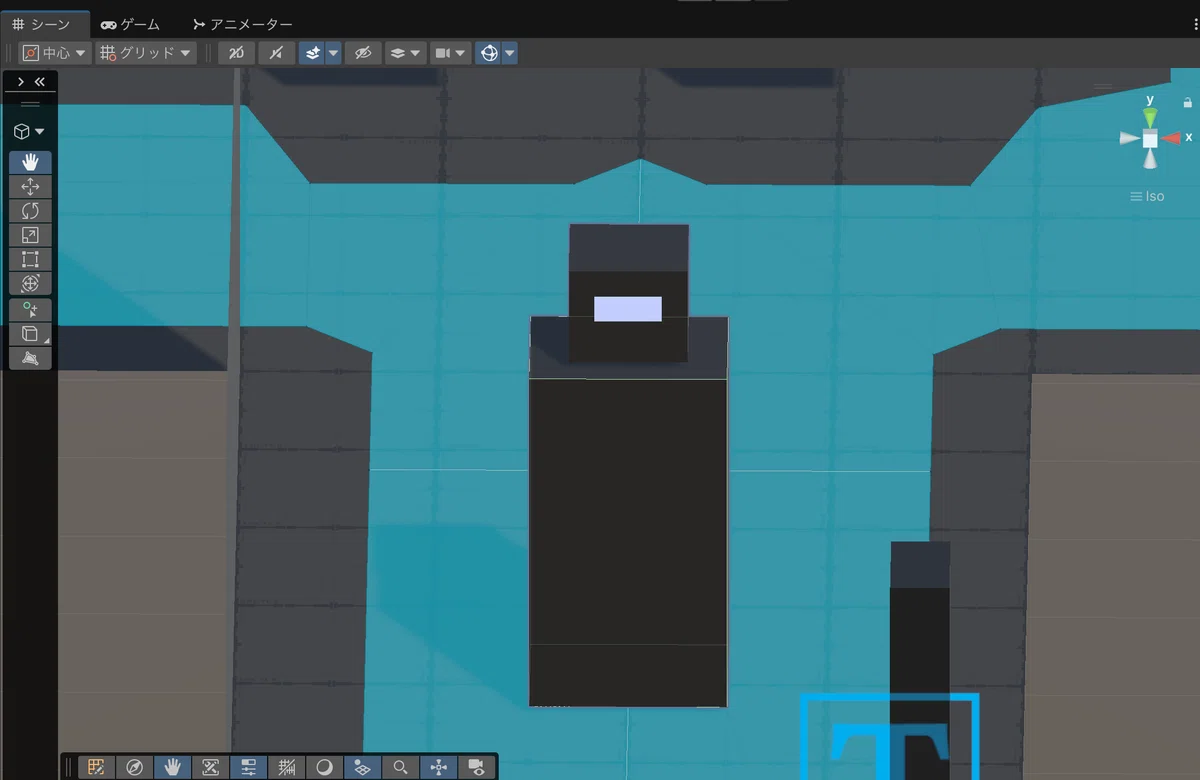Click the grid-with-pencil icon in bottom overlay

(x=96, y=767)
